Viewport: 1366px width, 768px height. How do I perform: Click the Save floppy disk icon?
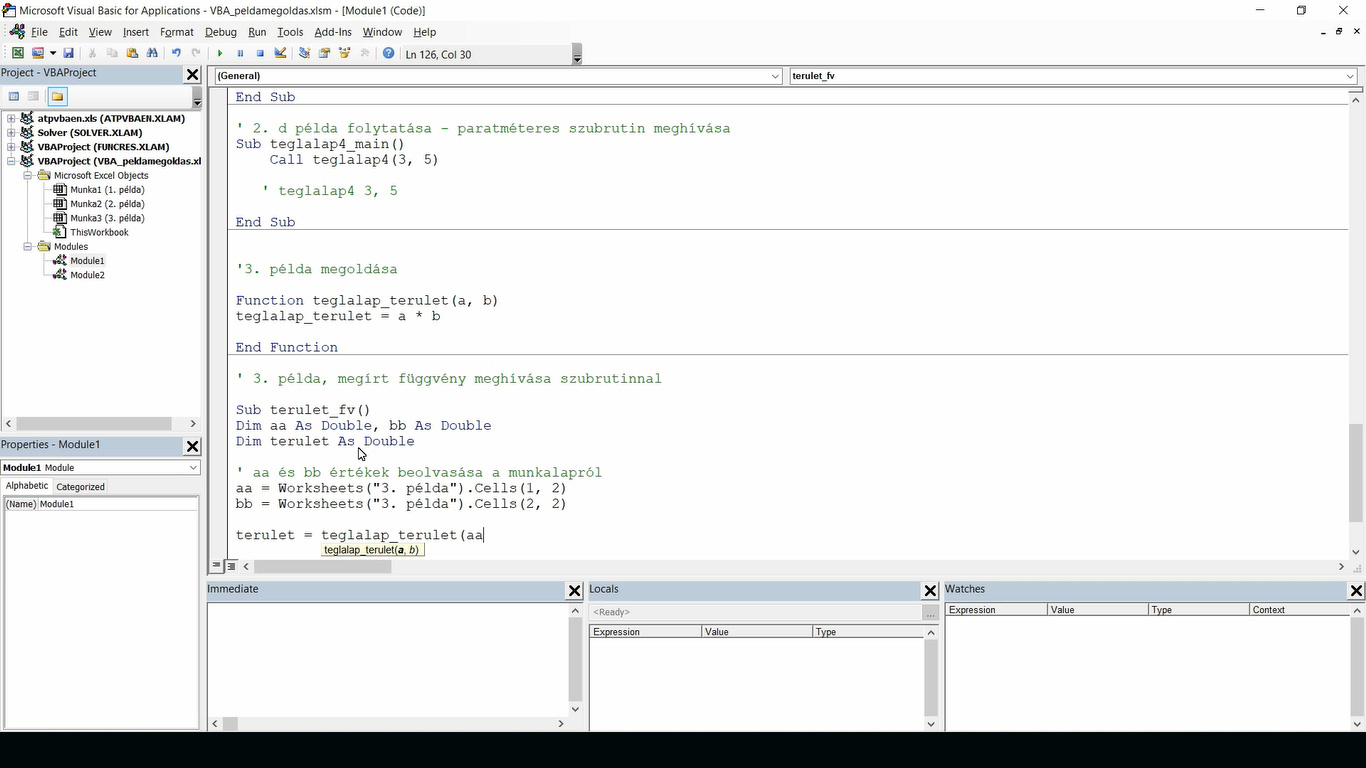[68, 54]
